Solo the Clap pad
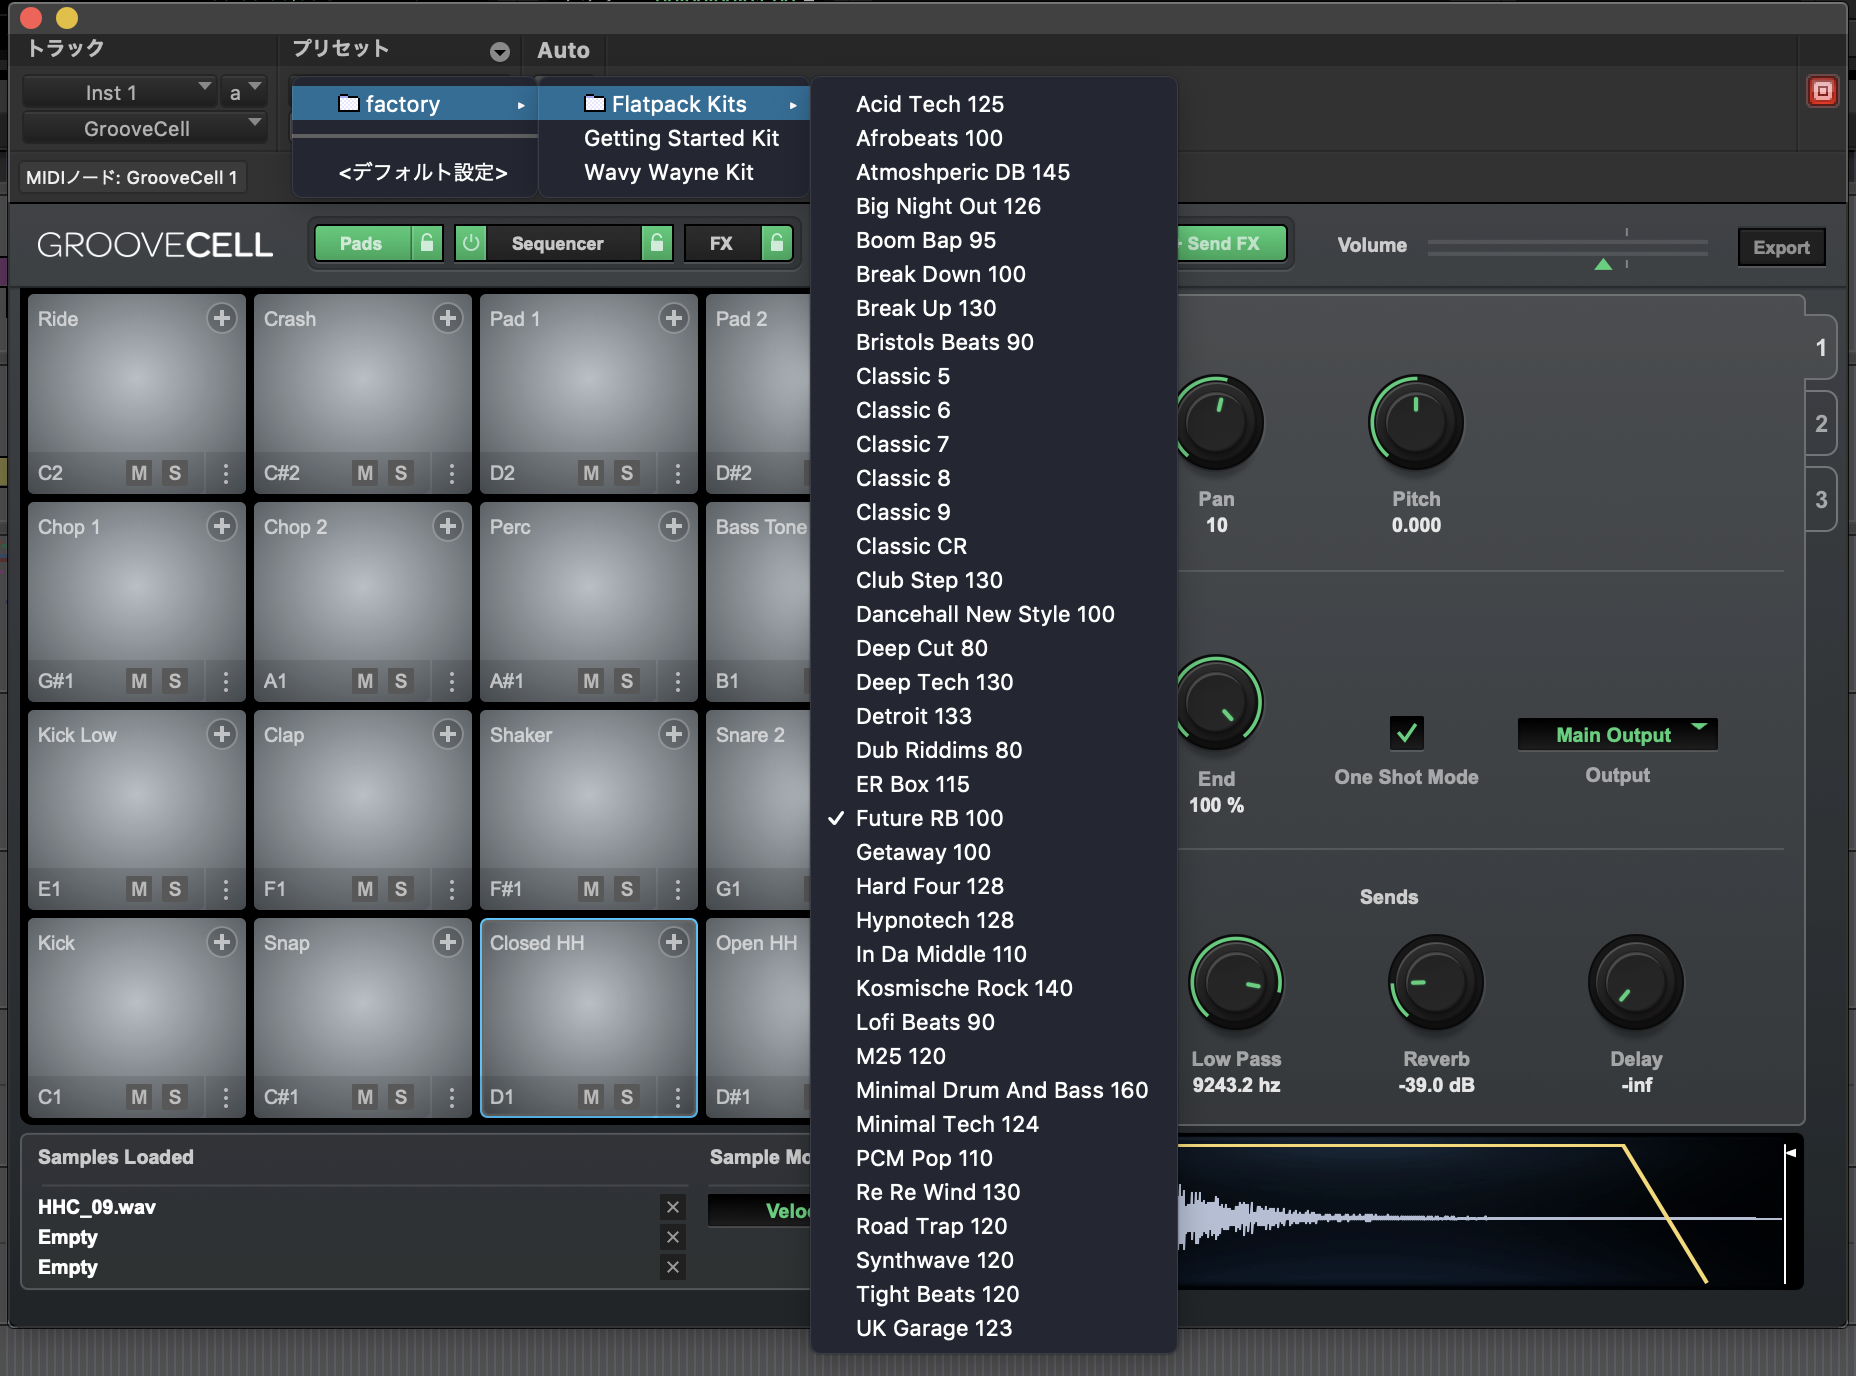 pos(401,889)
